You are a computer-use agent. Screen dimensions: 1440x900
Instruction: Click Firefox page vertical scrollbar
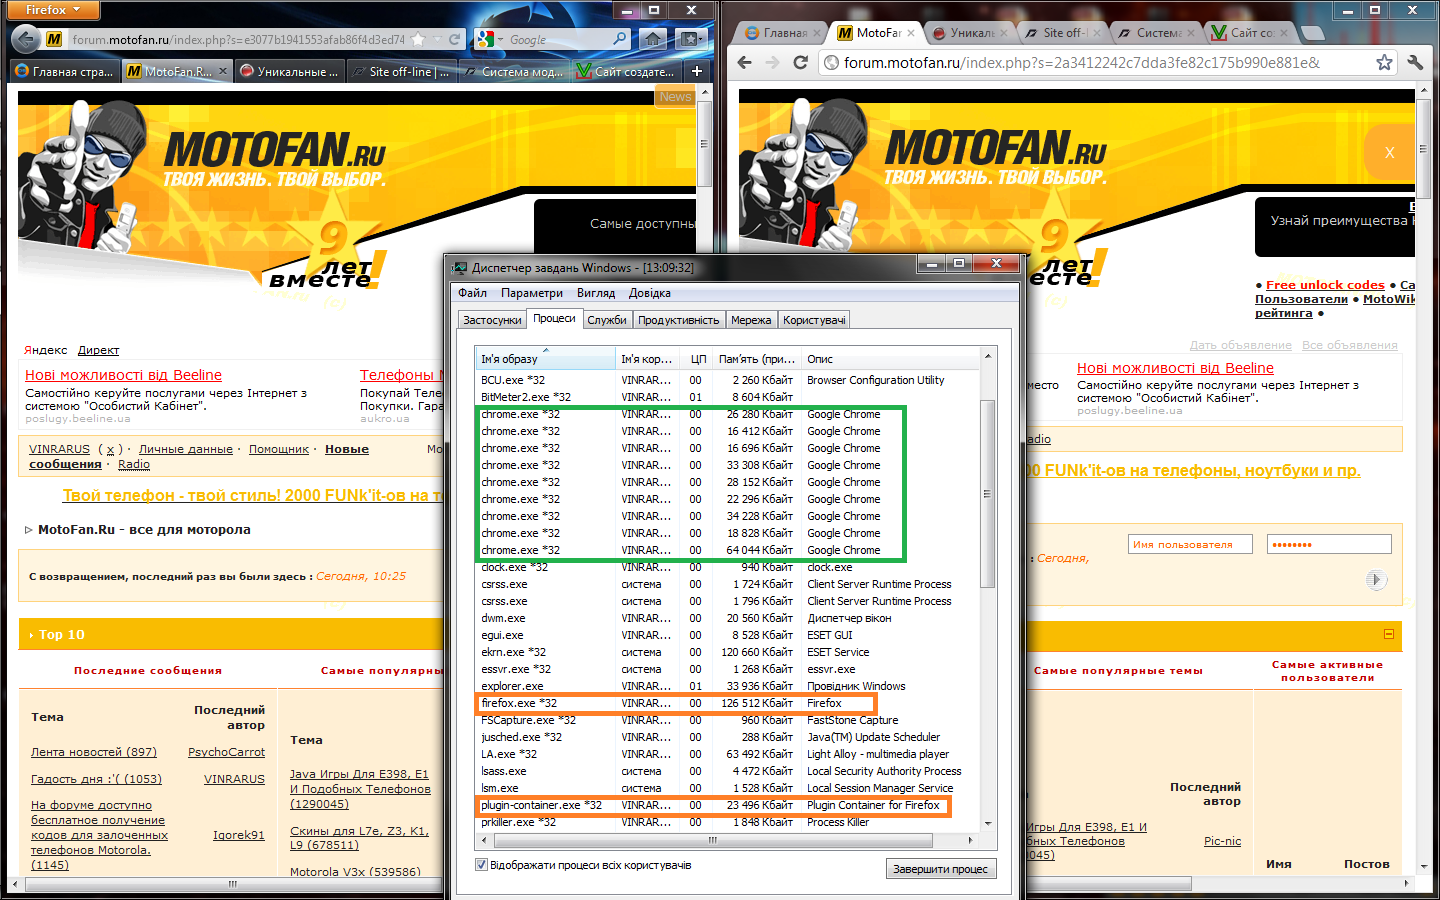coord(704,143)
